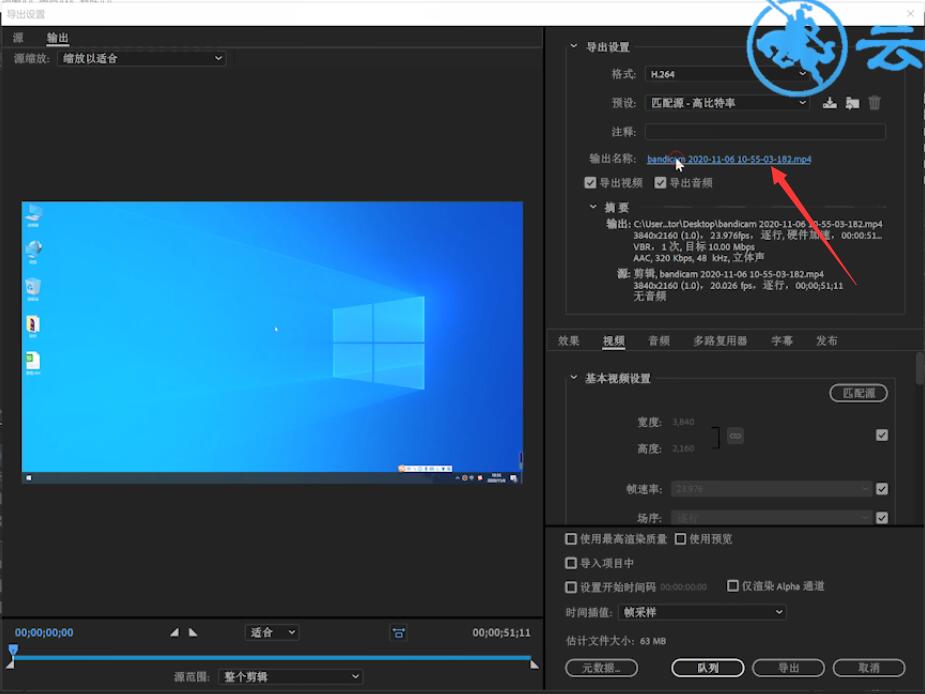The width and height of the screenshot is (925, 694).
Task: Click the duration timecode 00;00;51;11
Action: (x=501, y=633)
